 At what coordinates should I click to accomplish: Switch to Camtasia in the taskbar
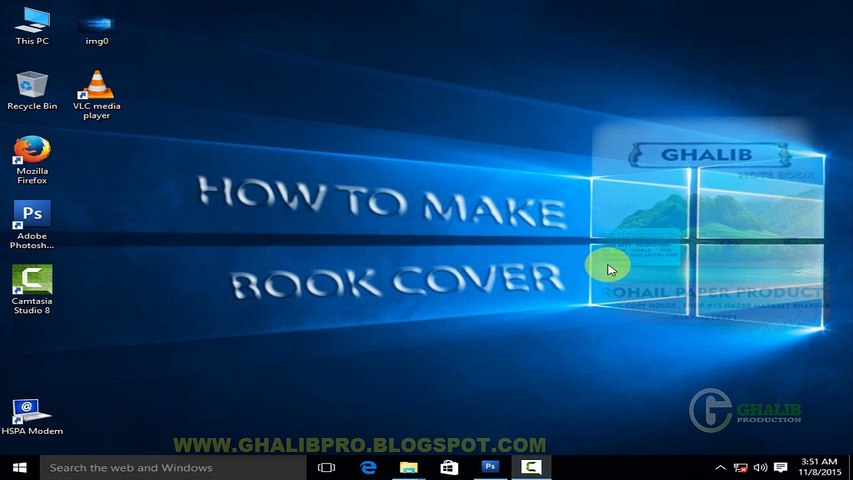tap(531, 467)
